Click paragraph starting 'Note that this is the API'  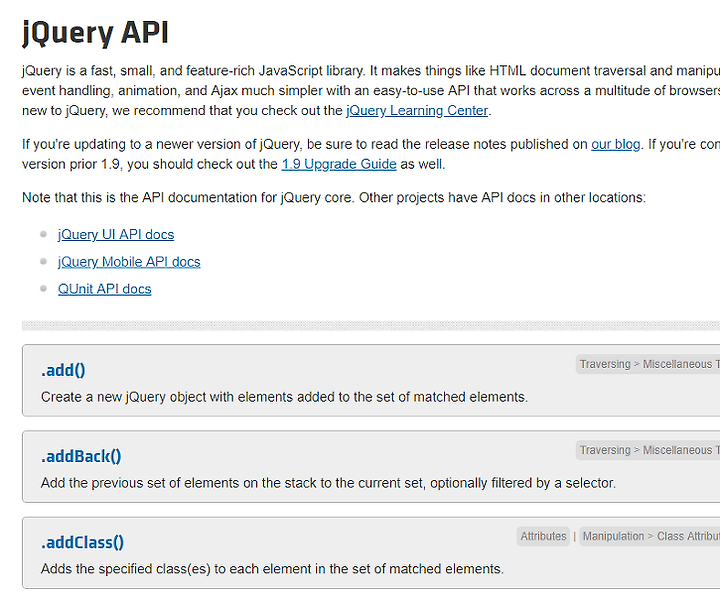pyautogui.click(x=334, y=197)
